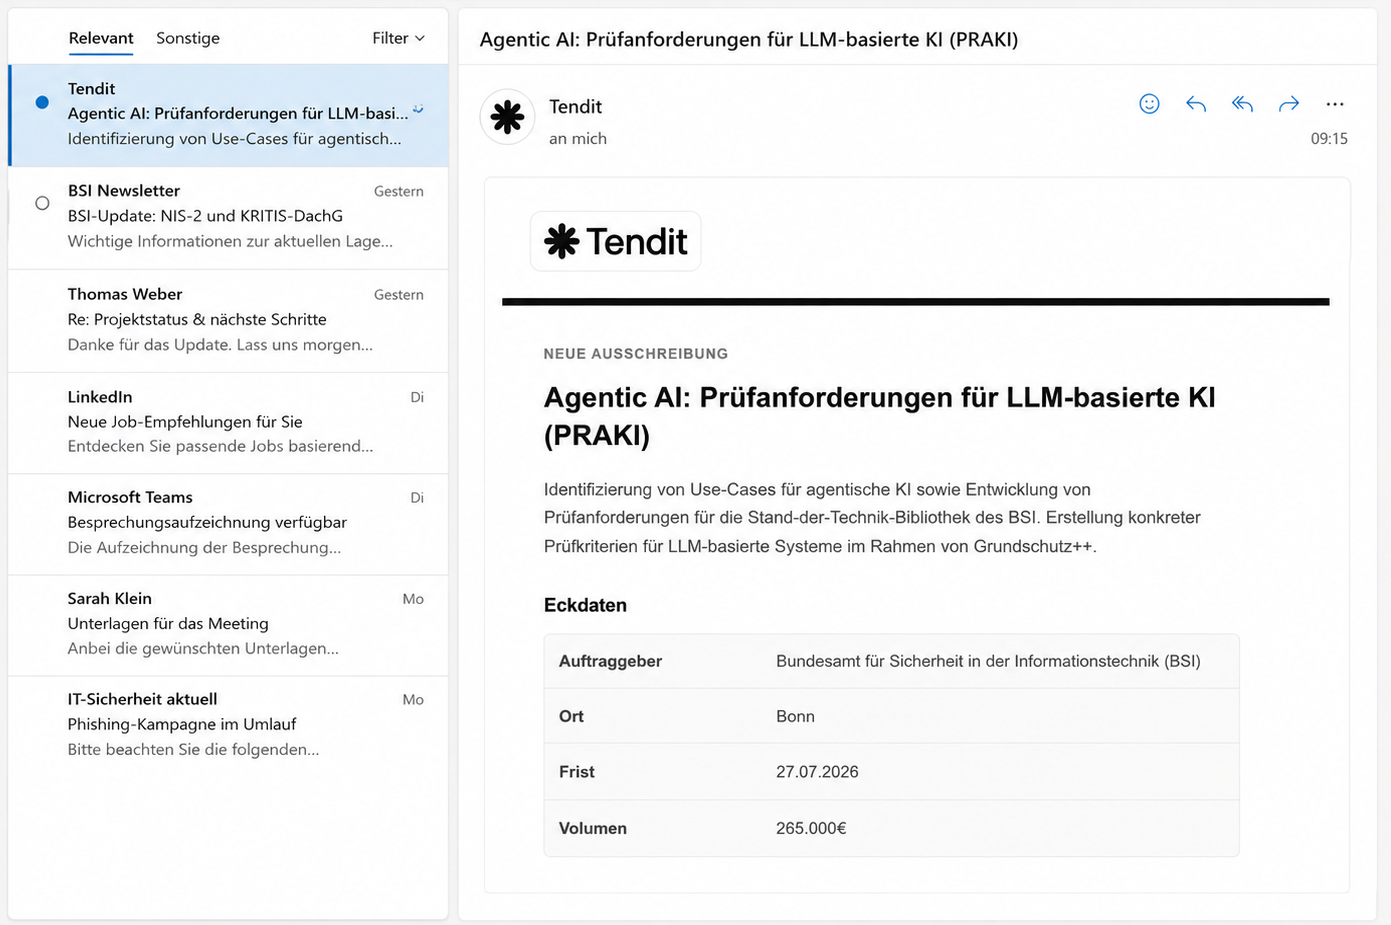The height and width of the screenshot is (925, 1391).
Task: Reply to the Tendit email
Action: coord(1196,104)
